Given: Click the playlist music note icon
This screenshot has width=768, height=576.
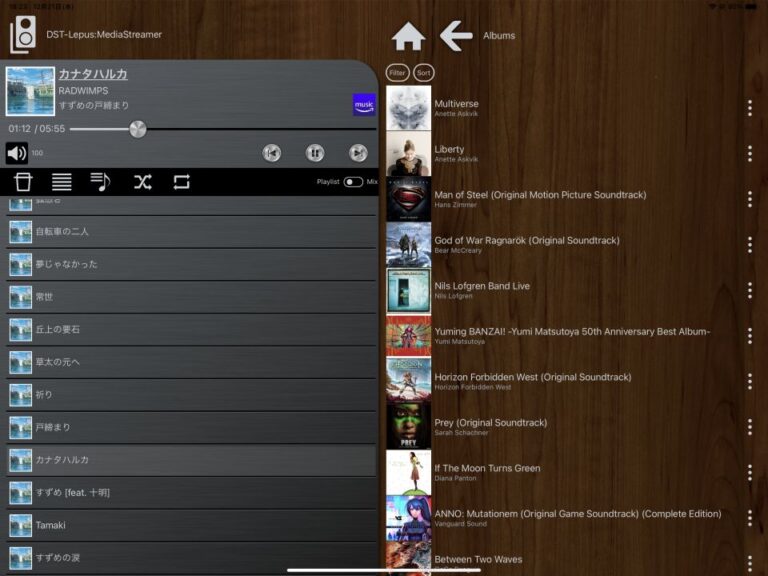Looking at the screenshot, I should click(100, 182).
